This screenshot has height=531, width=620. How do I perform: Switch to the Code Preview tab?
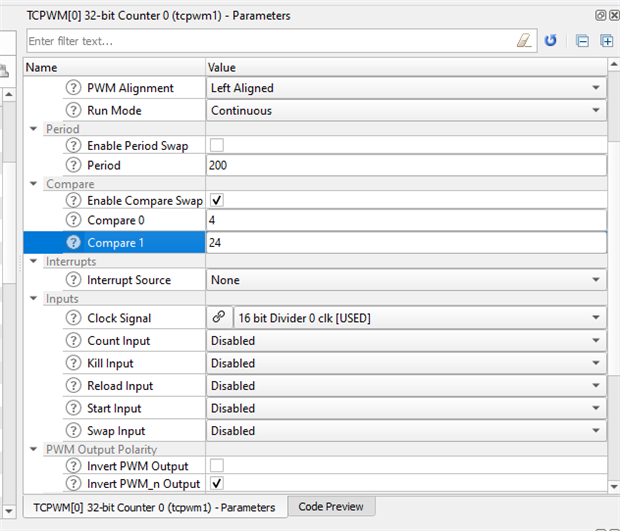[333, 507]
